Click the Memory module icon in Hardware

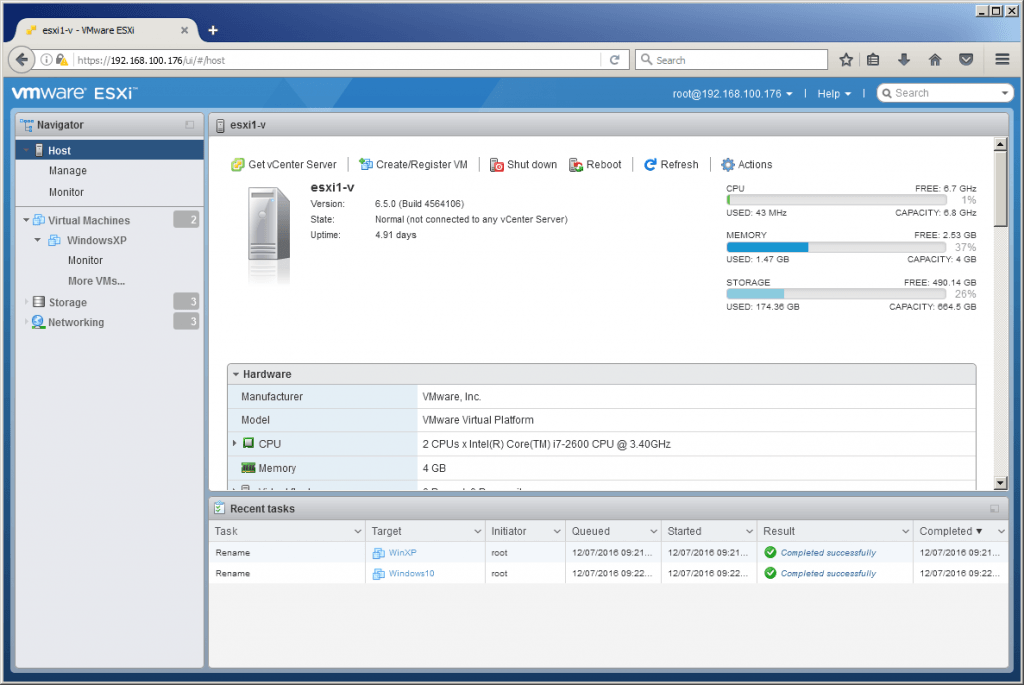[248, 468]
